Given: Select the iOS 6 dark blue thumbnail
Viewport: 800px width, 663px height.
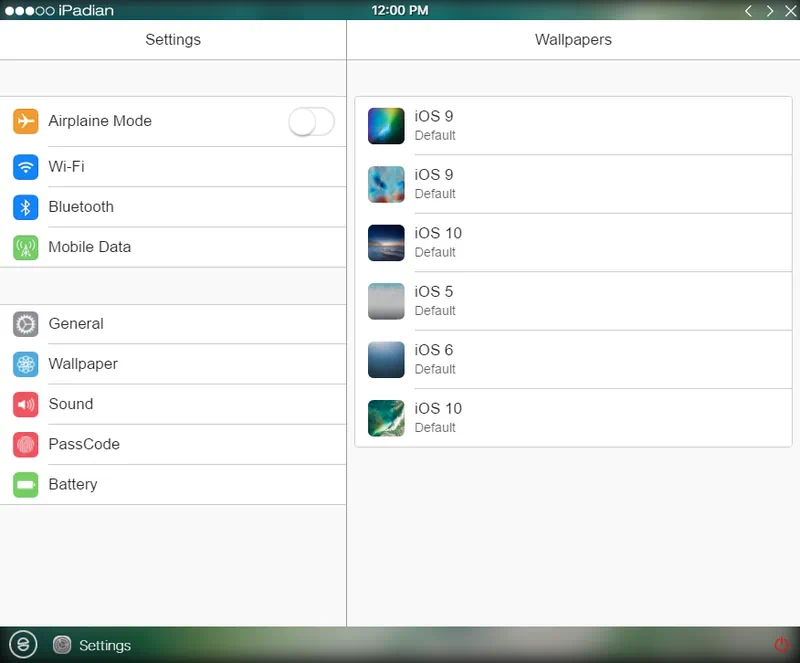Looking at the screenshot, I should click(386, 360).
